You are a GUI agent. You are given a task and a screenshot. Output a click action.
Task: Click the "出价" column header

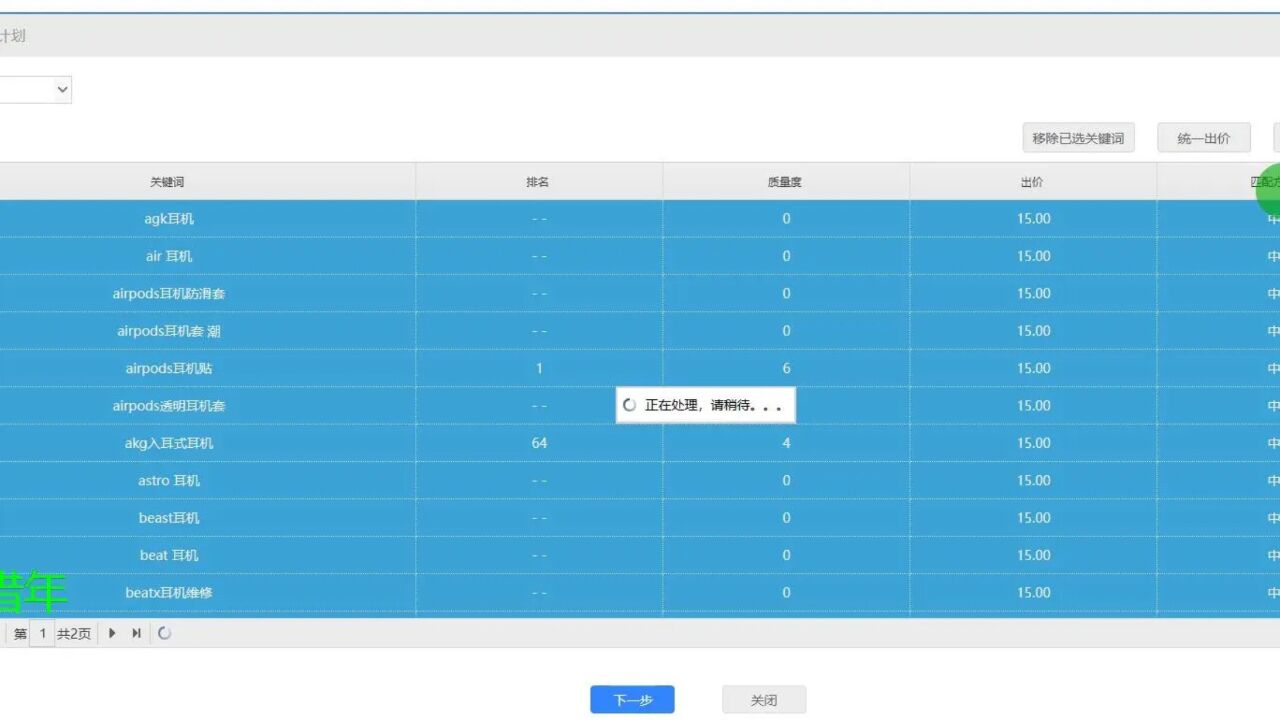[1033, 180]
